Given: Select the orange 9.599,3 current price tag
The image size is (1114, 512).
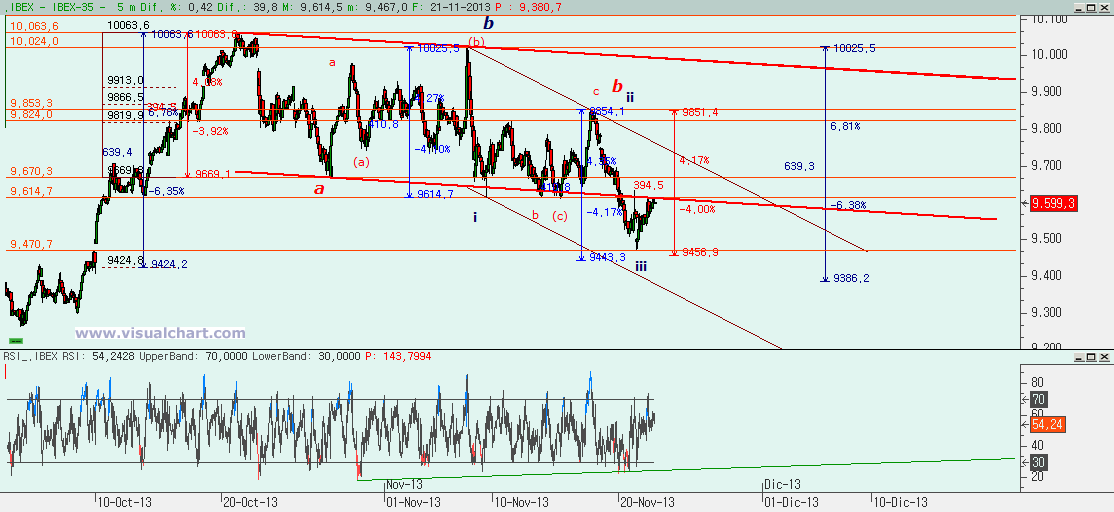Looking at the screenshot, I should click(x=1052, y=204).
